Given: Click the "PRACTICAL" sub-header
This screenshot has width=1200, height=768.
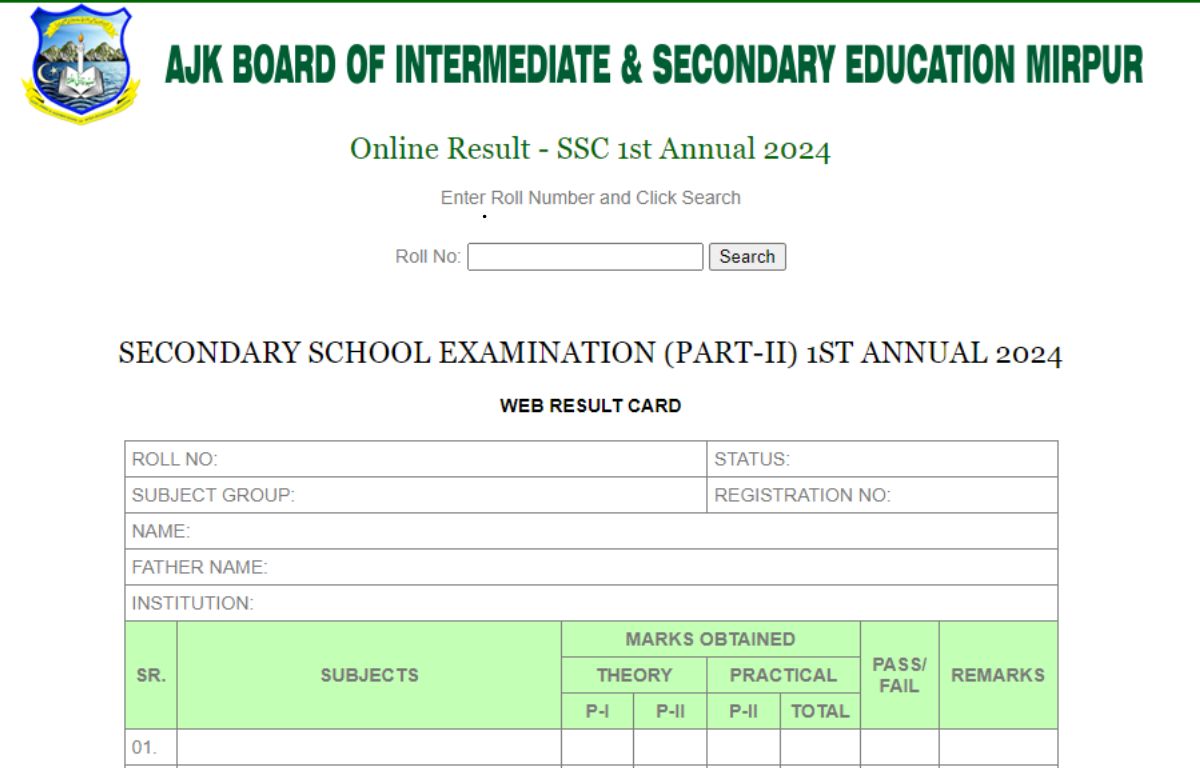Looking at the screenshot, I should pos(783,675).
